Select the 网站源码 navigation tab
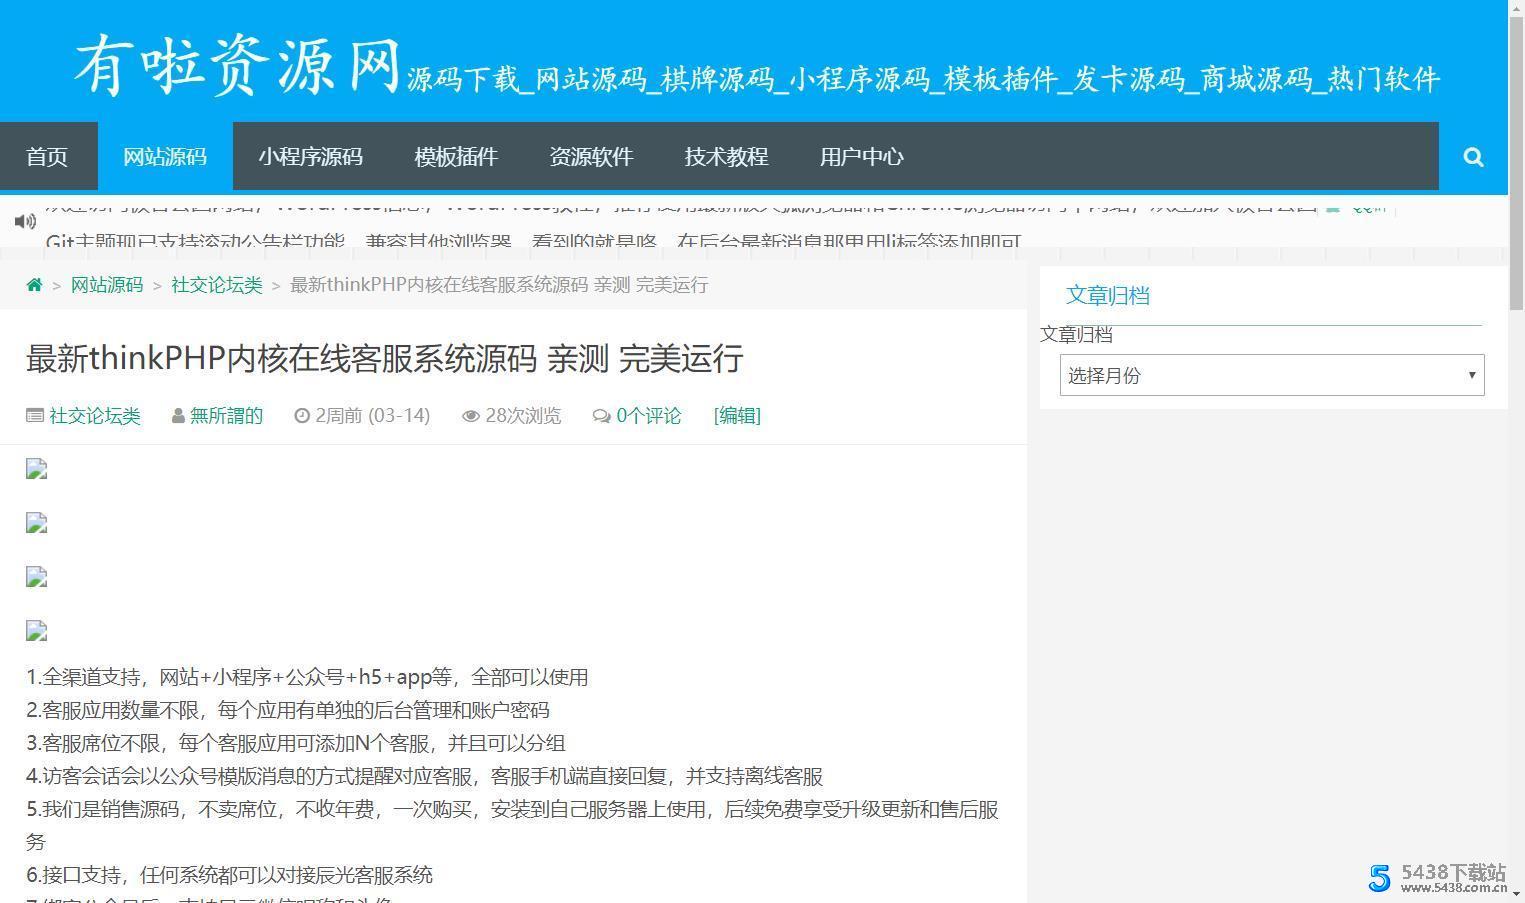Image resolution: width=1525 pixels, height=903 pixels. [x=165, y=157]
